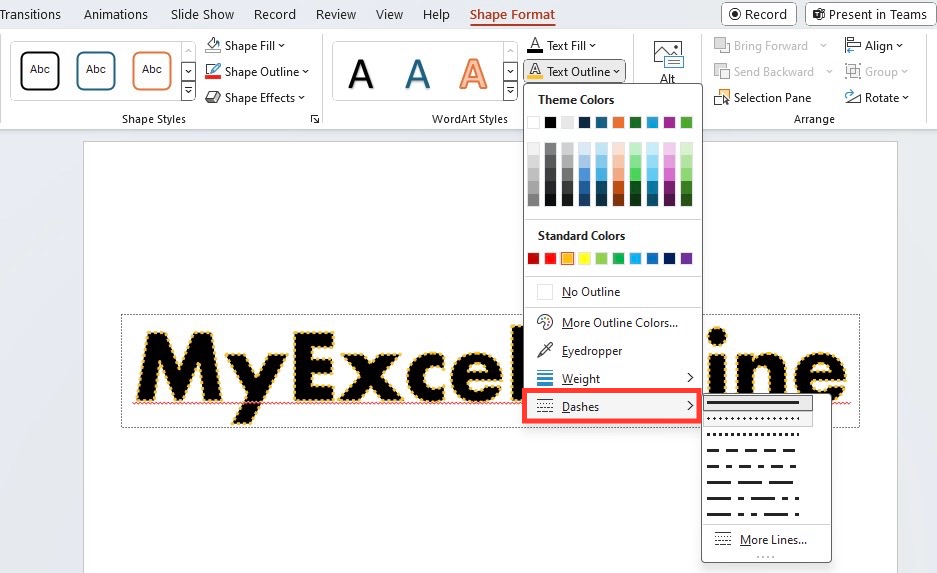Open the Rotate icon menu

pyautogui.click(x=853, y=97)
